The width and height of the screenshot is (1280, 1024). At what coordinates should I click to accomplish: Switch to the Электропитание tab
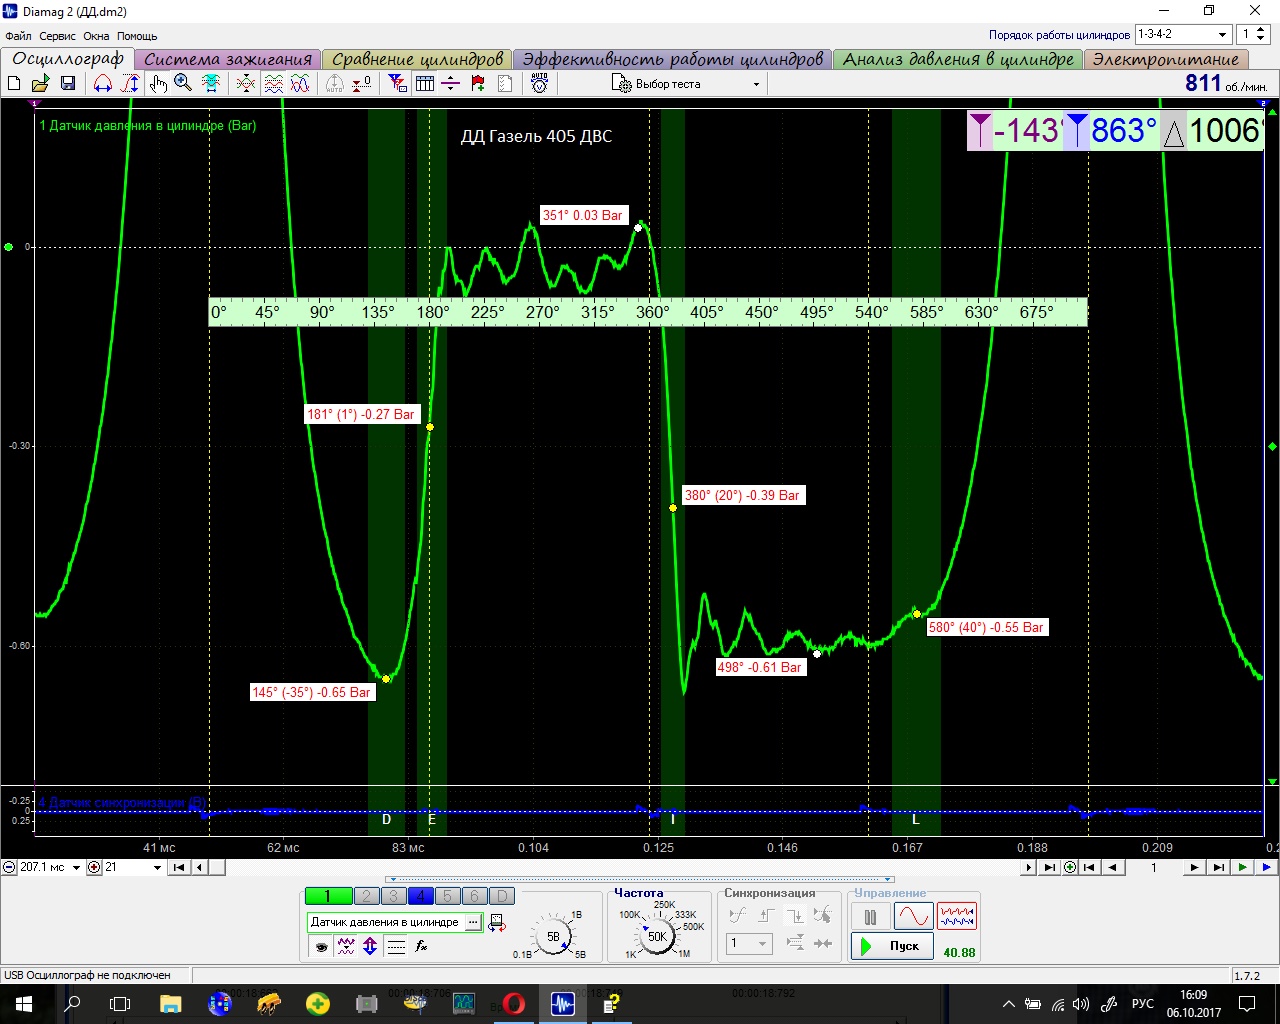1166,59
